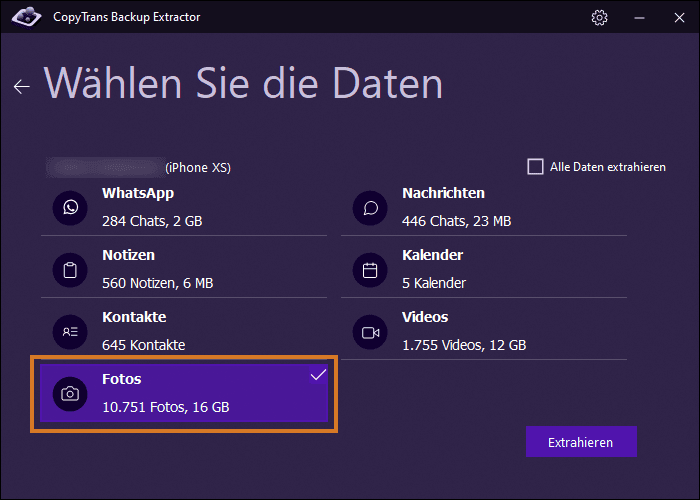This screenshot has height=500, width=700.
Task: Click the text '284 Chats, 2 GB'
Action: point(152,221)
